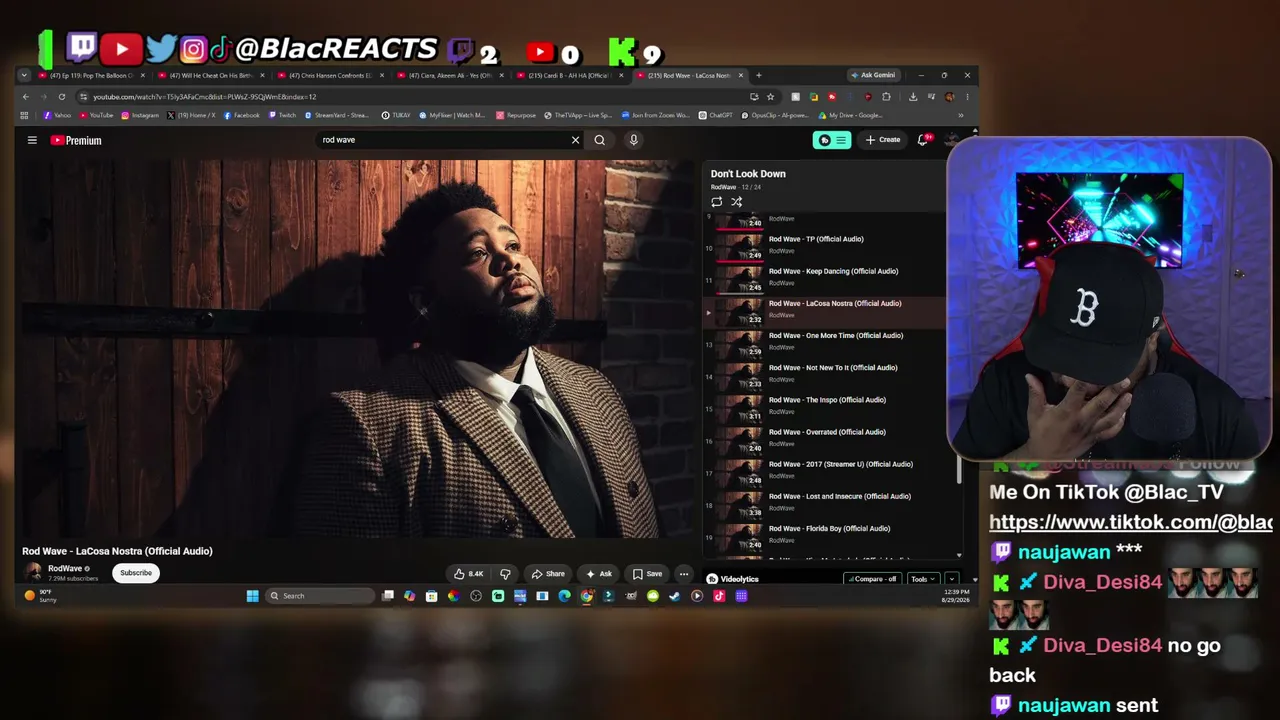The height and width of the screenshot is (720, 1280).
Task: Open Chrome downloads
Action: pyautogui.click(x=913, y=97)
